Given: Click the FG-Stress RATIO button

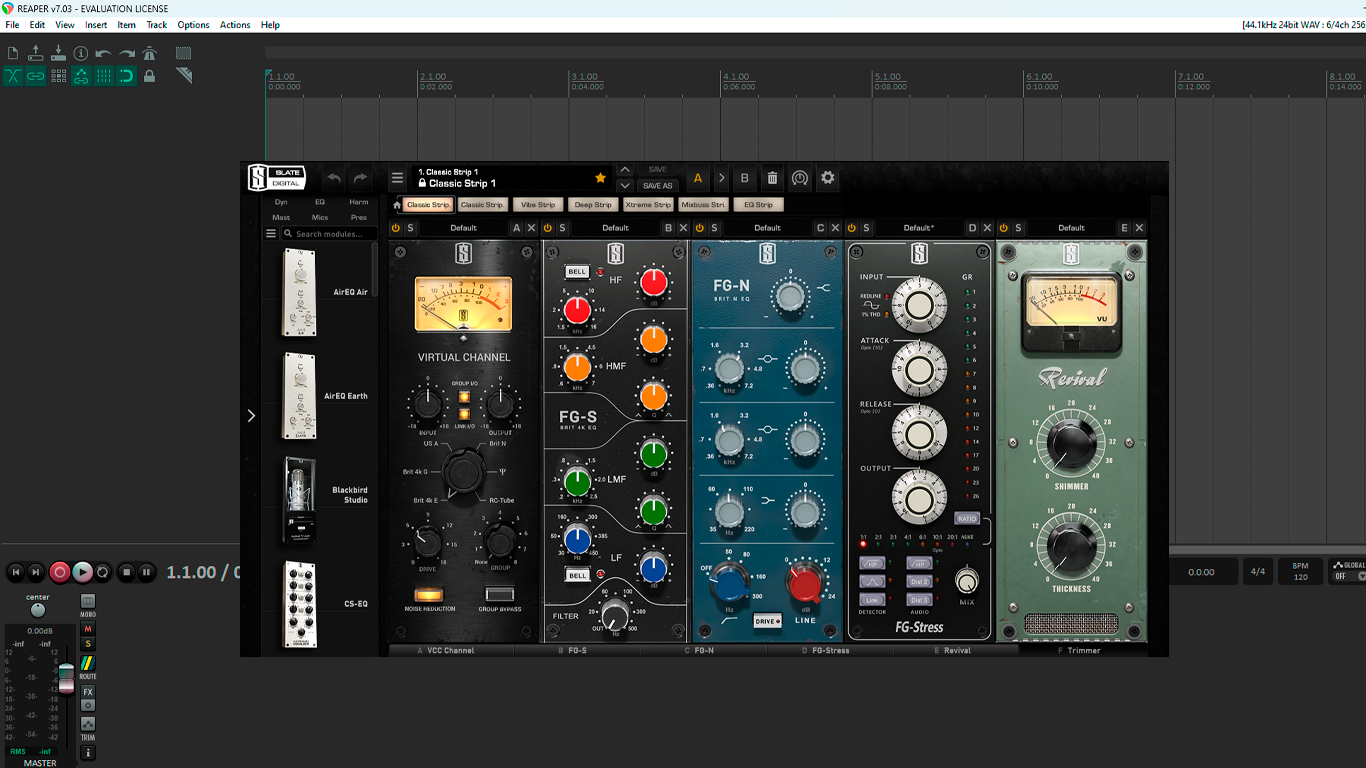Looking at the screenshot, I should [x=966, y=519].
